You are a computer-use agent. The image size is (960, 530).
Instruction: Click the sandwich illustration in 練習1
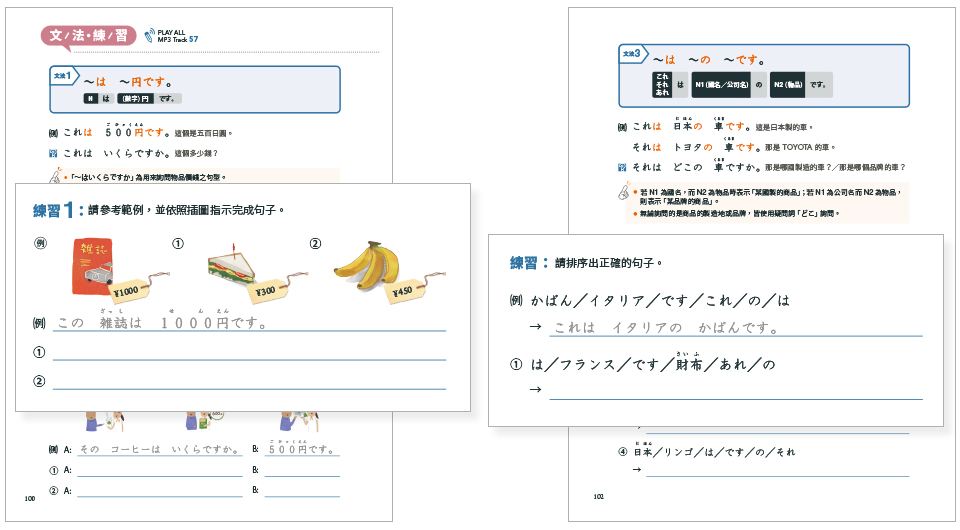232,266
